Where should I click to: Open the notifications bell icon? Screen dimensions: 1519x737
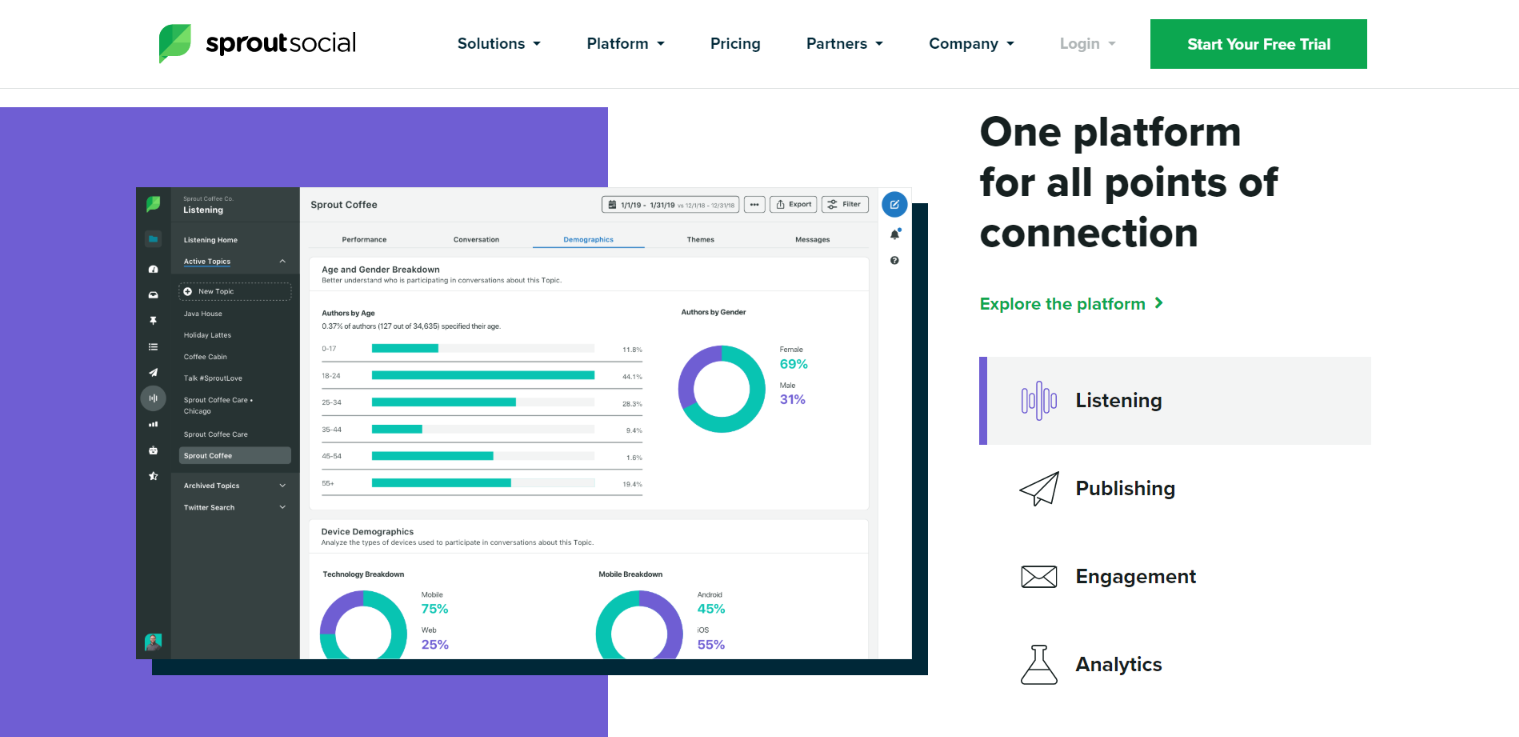click(x=894, y=234)
